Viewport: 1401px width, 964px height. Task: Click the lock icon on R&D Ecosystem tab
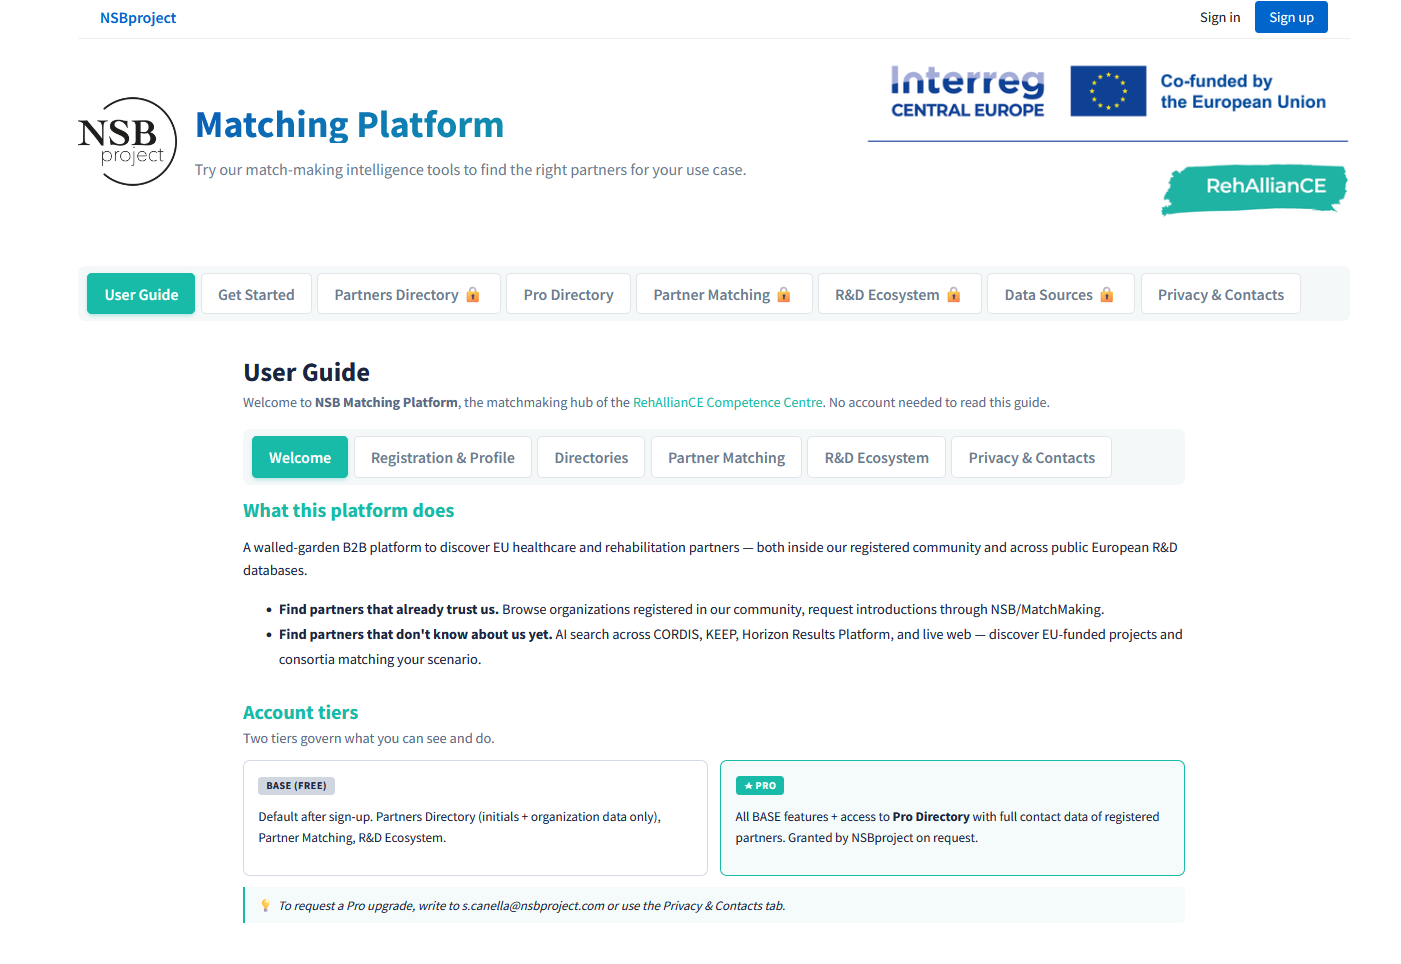(x=954, y=295)
